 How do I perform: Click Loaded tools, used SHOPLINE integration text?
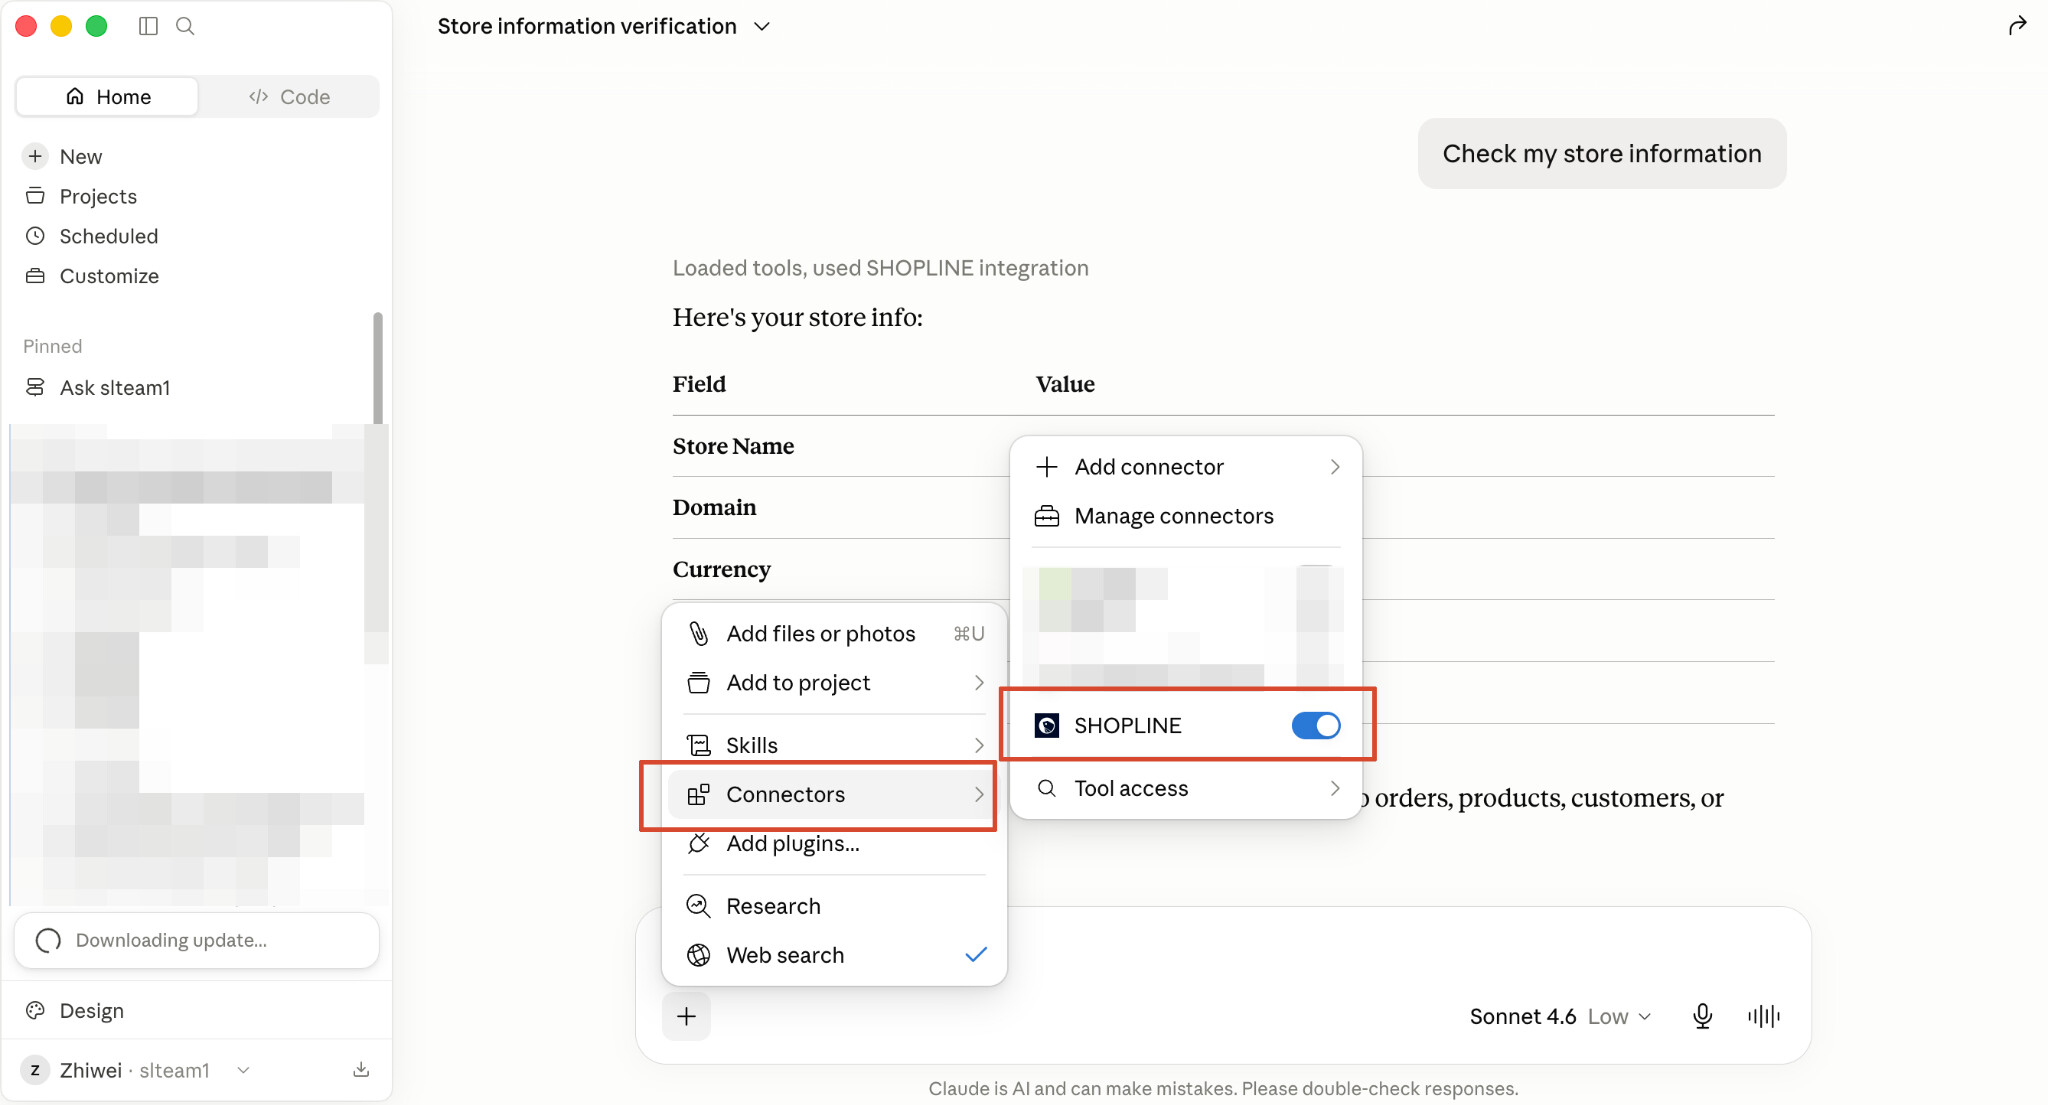click(x=880, y=268)
